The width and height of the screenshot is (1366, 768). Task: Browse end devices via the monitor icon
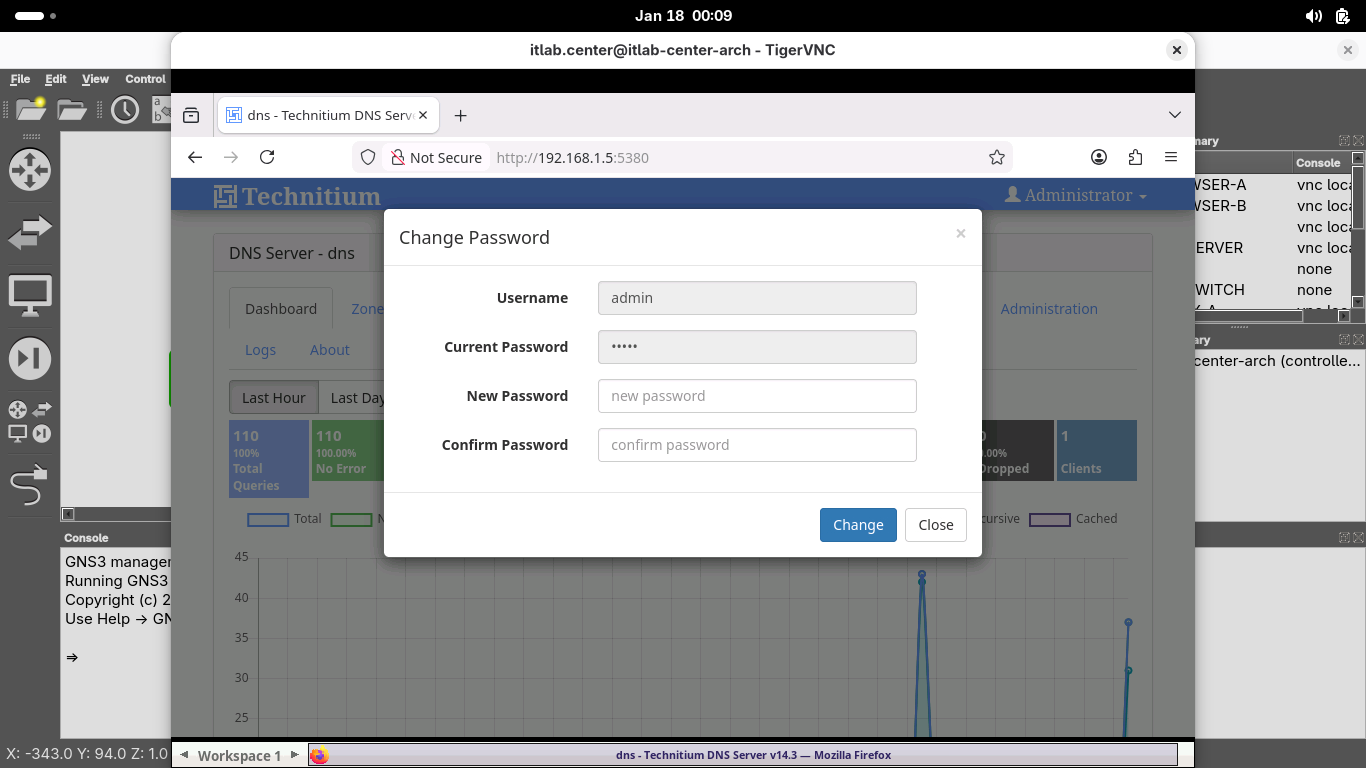29,296
